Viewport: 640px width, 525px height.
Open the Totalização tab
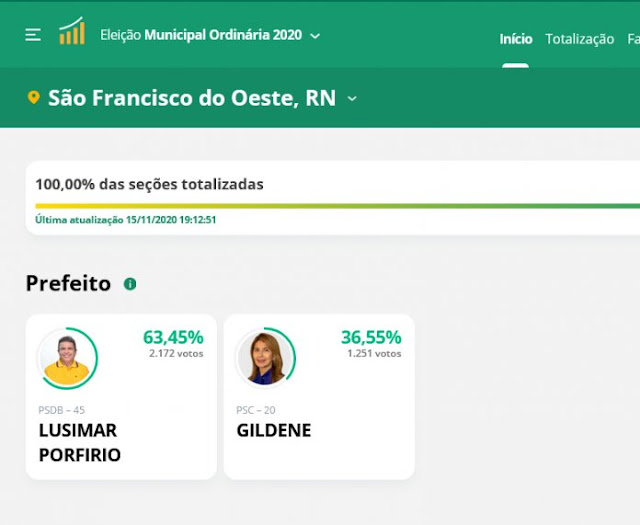tap(580, 39)
